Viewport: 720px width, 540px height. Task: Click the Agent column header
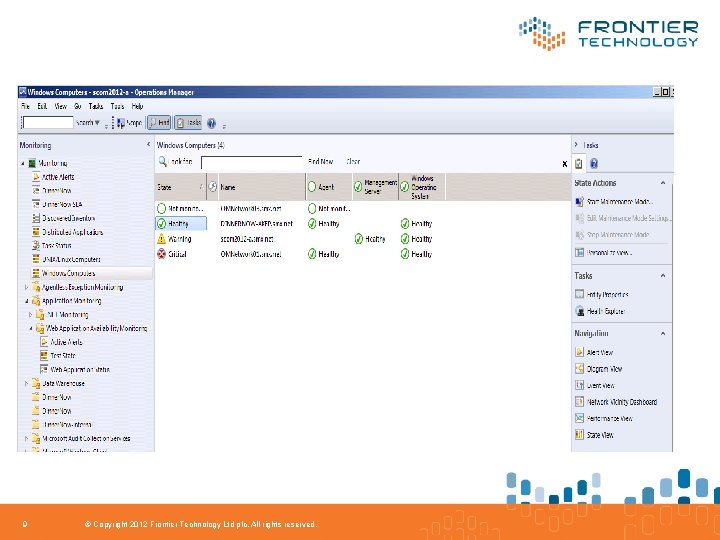(x=329, y=187)
